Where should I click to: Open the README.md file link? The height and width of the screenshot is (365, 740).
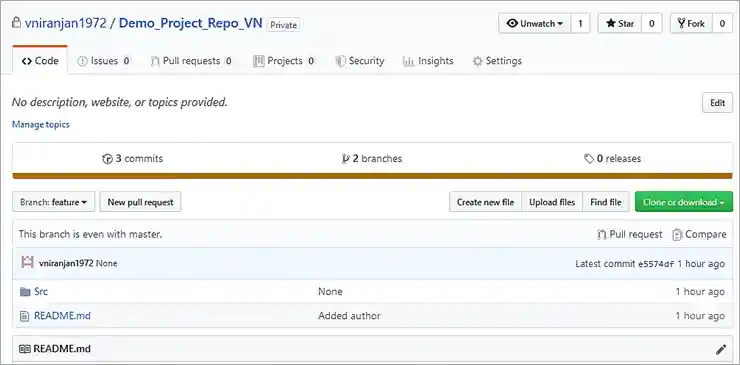coord(62,316)
